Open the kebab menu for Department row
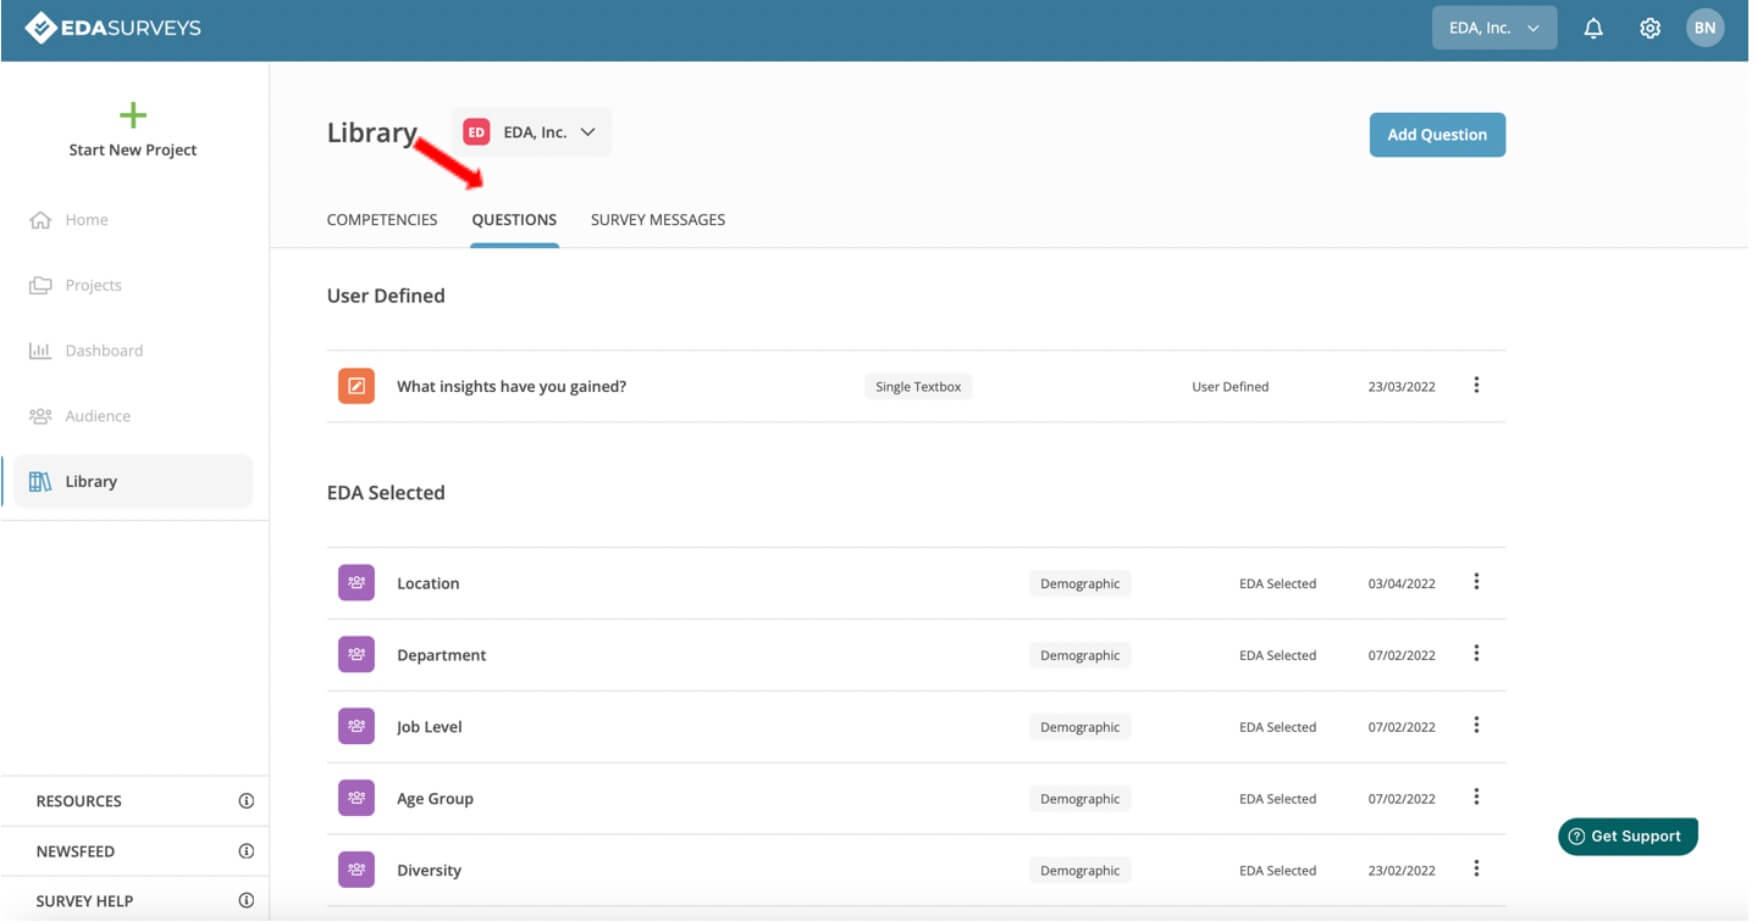Viewport: 1758px width, 924px height. 1476,654
